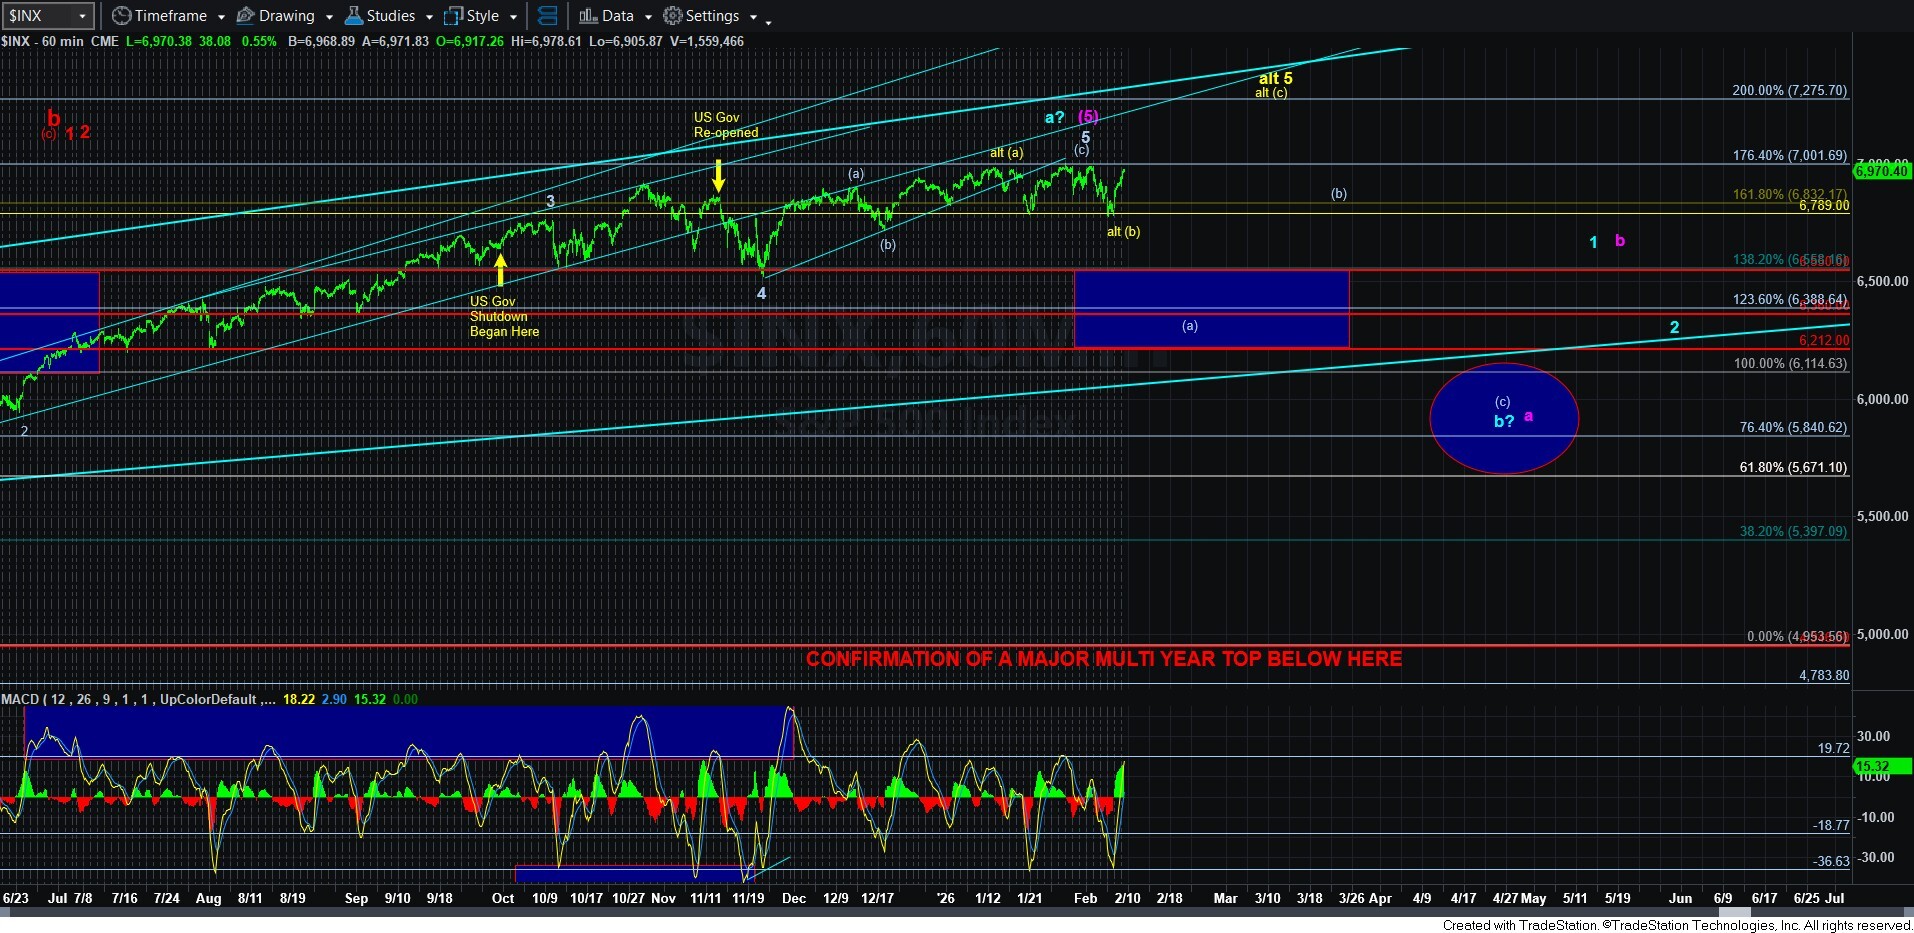Click the Studies flask icon

point(353,16)
